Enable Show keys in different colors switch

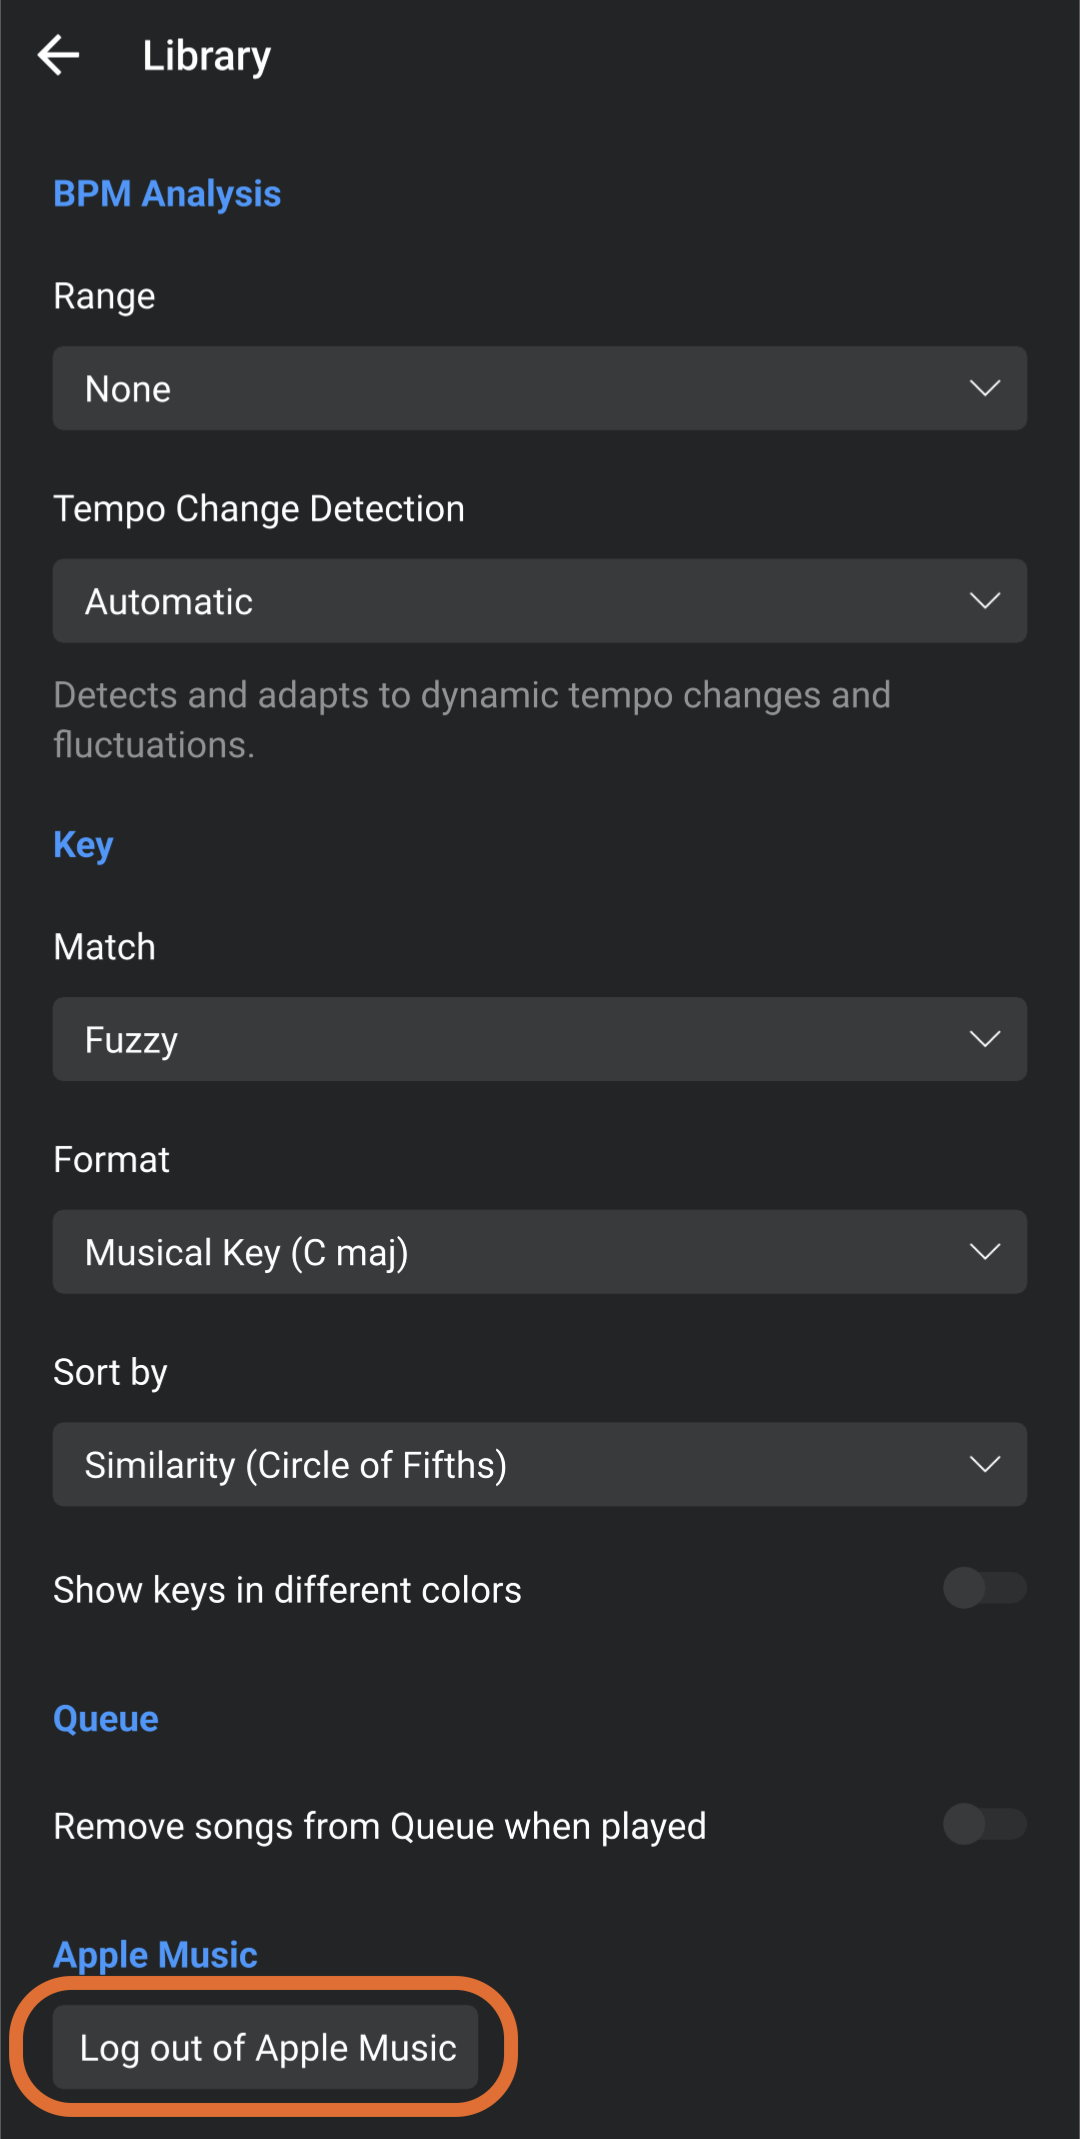(x=984, y=1588)
